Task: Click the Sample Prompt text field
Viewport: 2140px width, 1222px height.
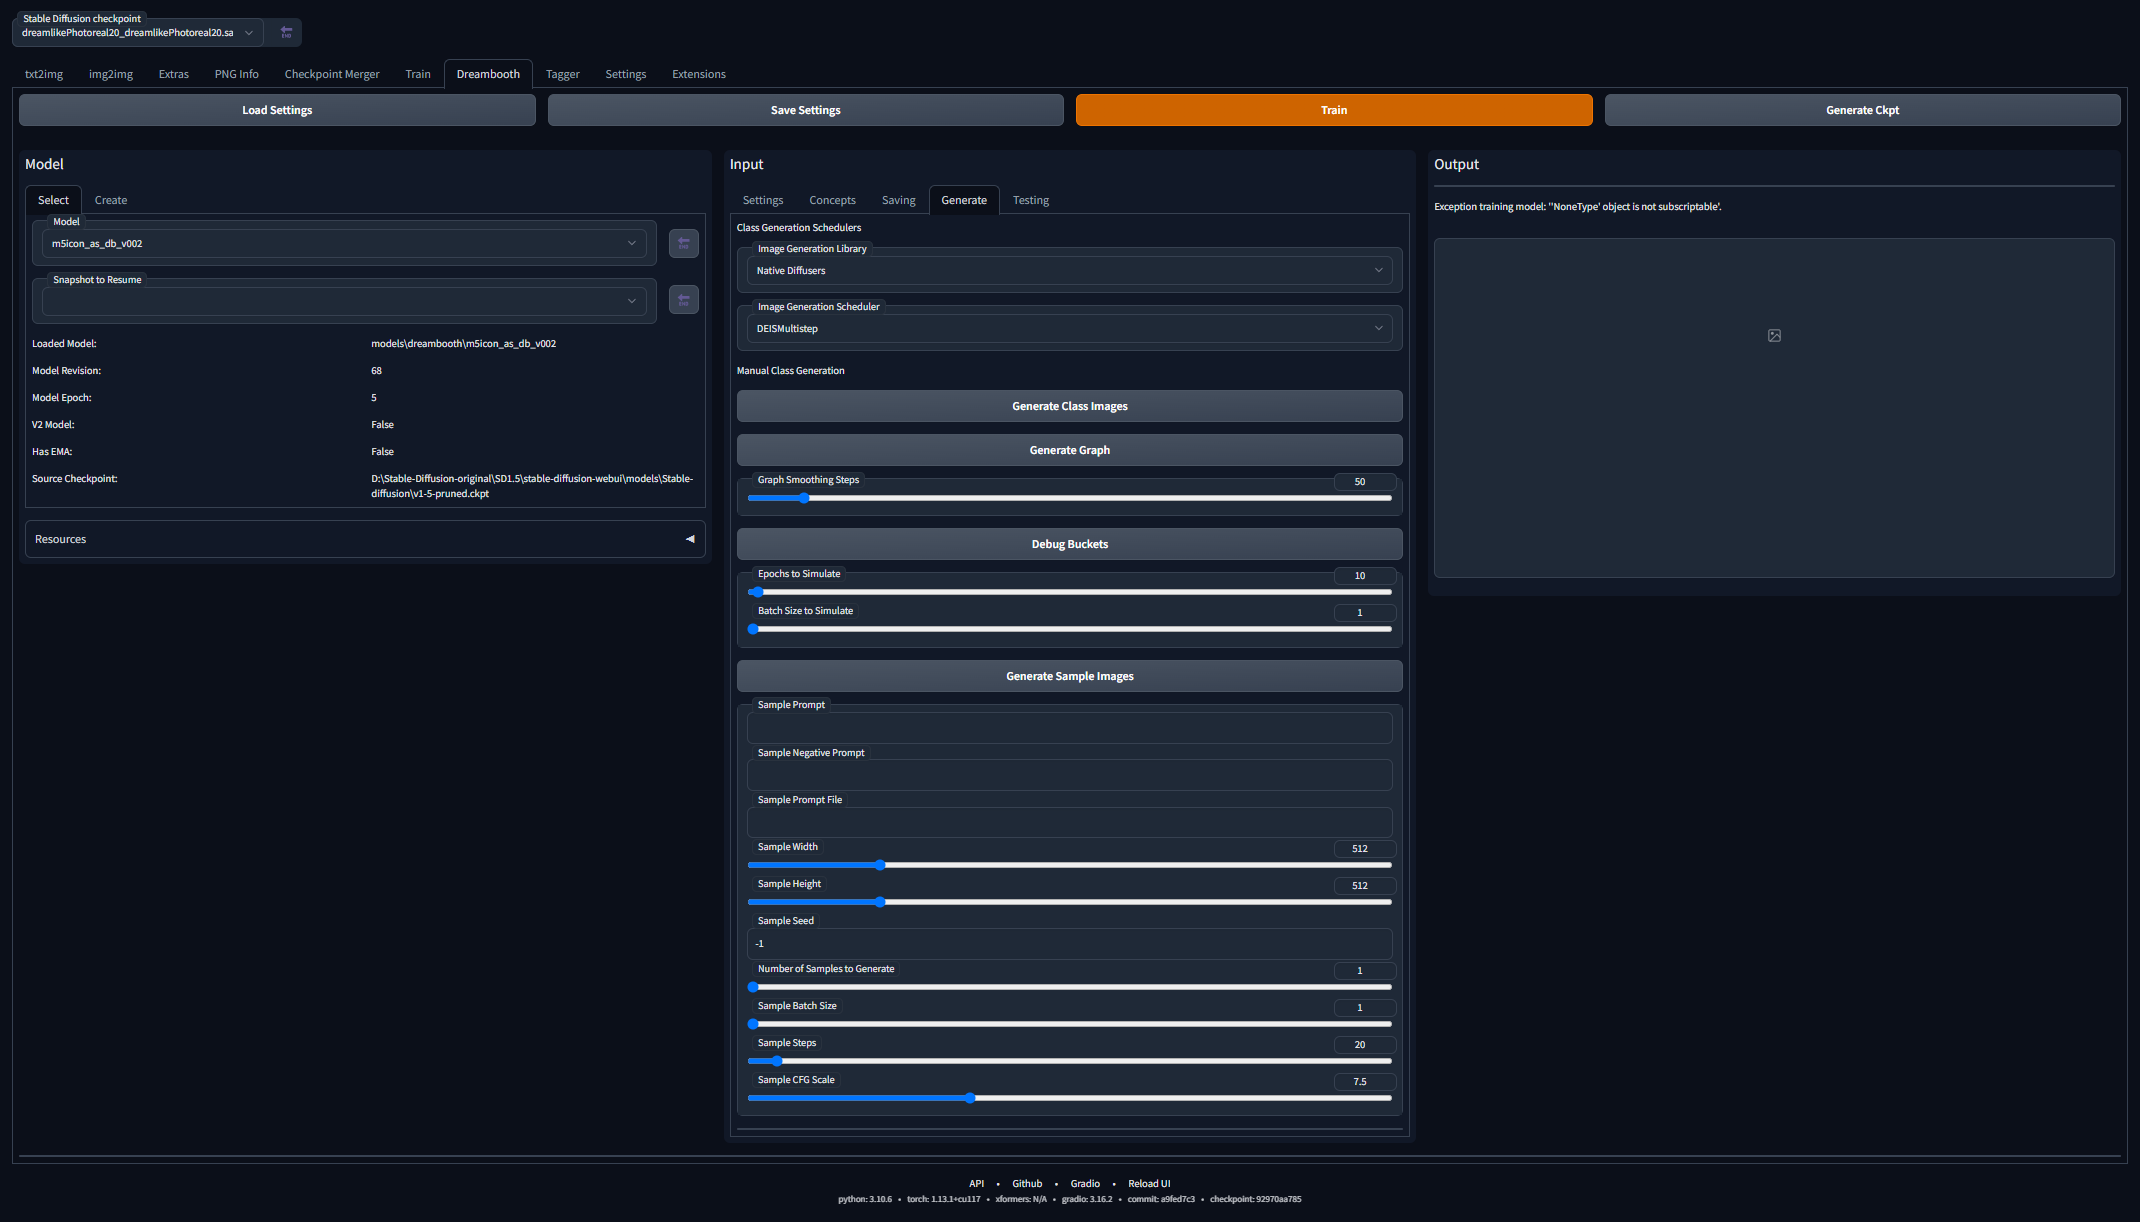Action: pos(1069,727)
